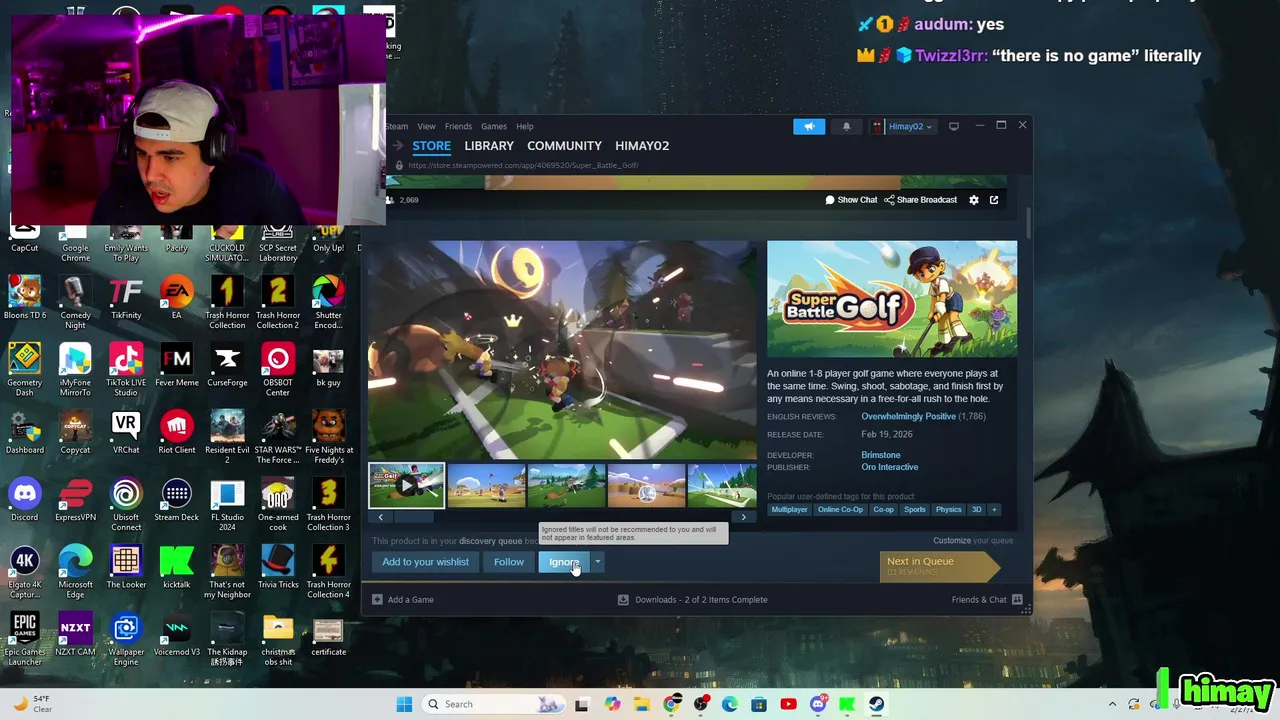Click Share Broadcast
The width and height of the screenshot is (1280, 720).
point(921,200)
